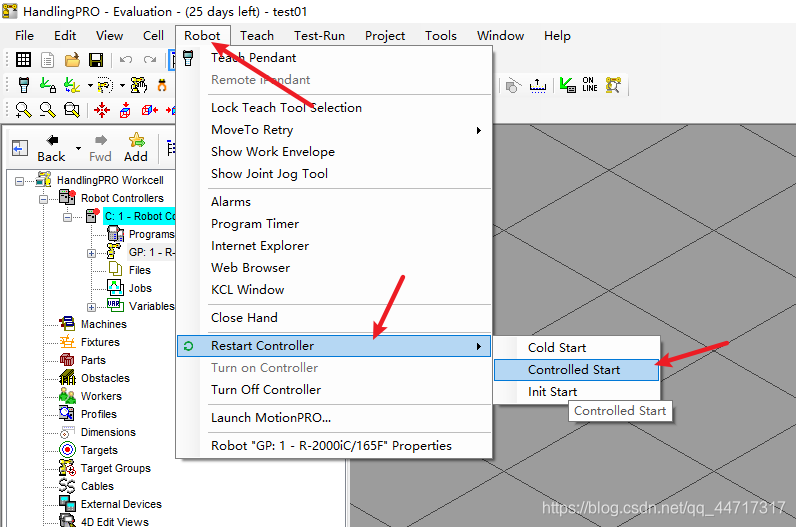Click the Undo arrow icon
796x527 pixels.
(x=126, y=60)
